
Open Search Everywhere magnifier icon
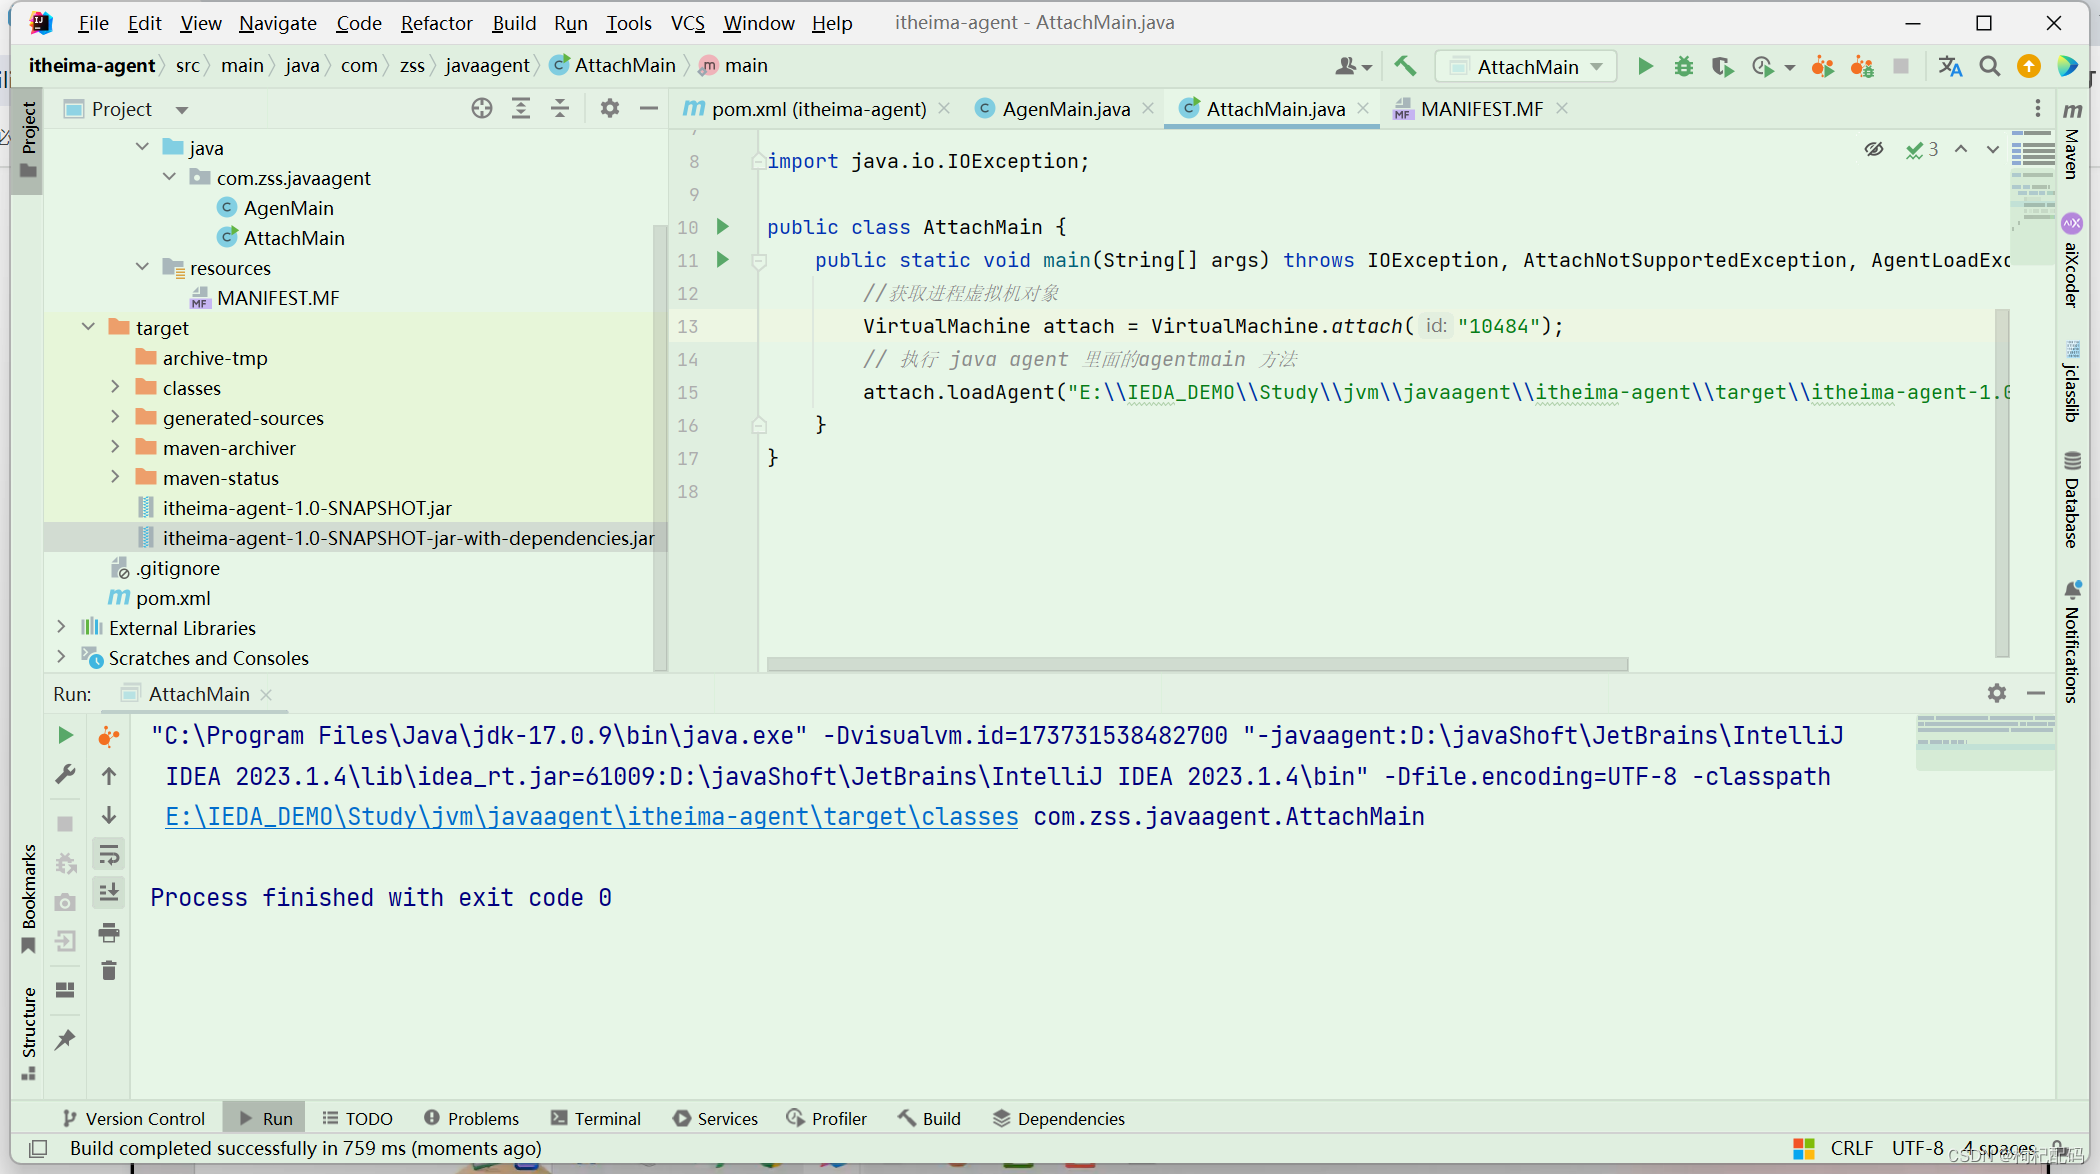tap(1990, 67)
